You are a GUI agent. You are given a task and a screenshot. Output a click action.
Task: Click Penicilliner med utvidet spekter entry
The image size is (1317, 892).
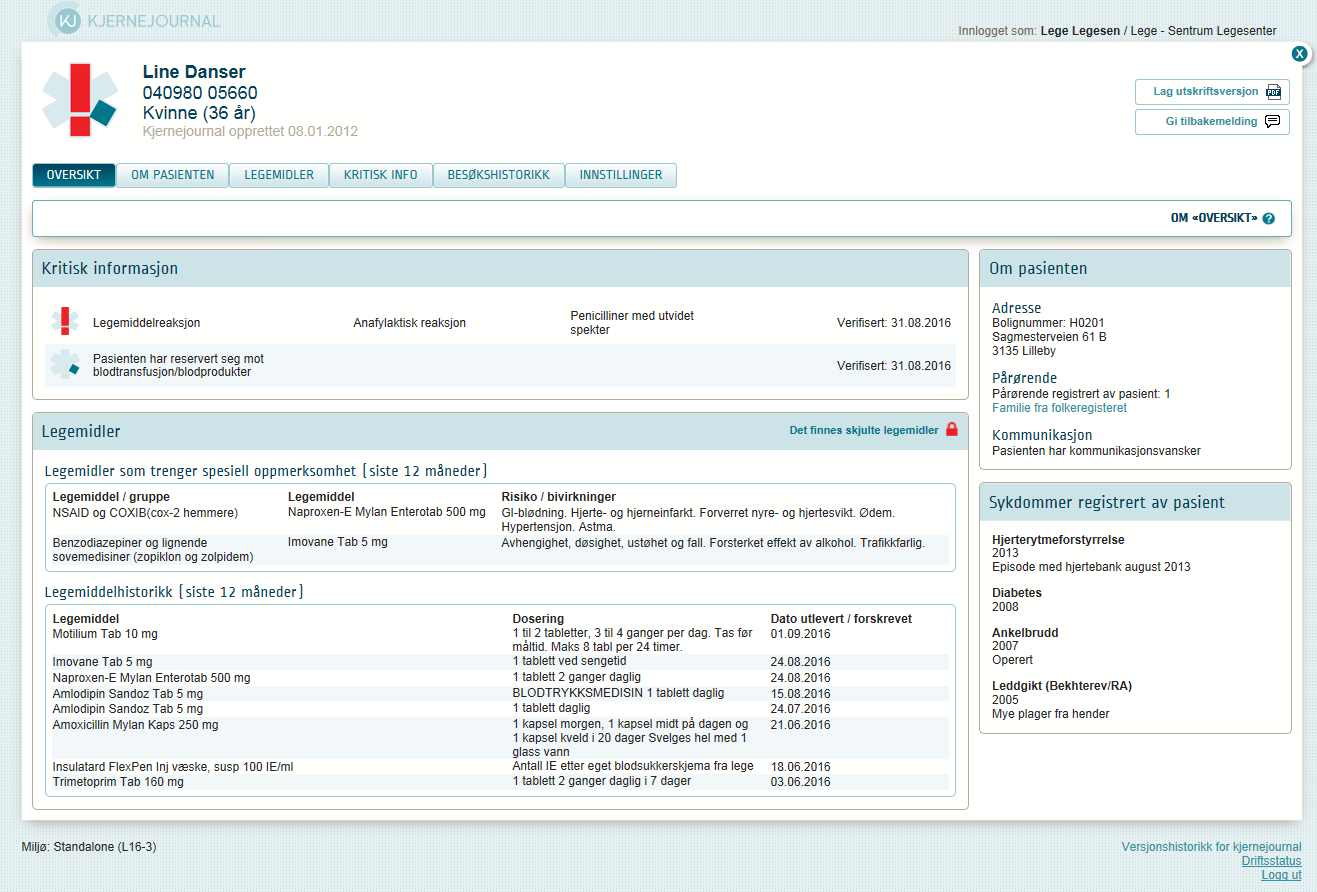[x=632, y=322]
